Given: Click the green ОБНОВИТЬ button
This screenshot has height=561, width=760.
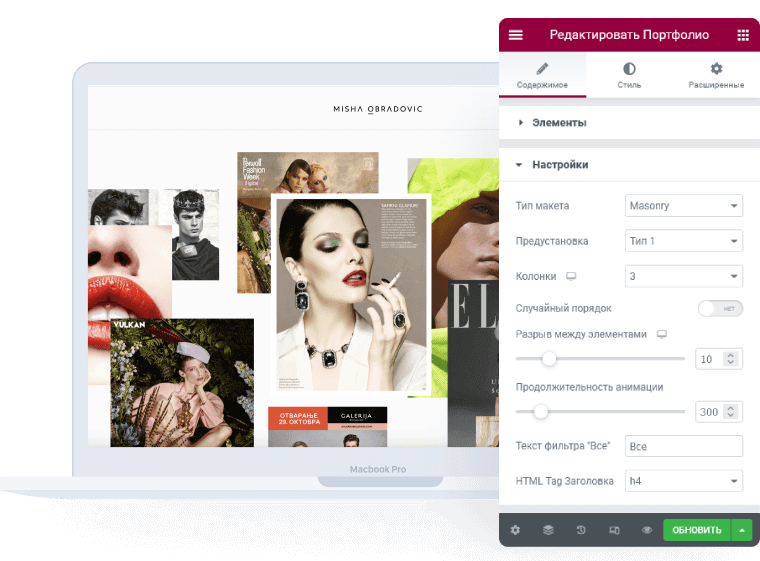Looking at the screenshot, I should point(697,530).
